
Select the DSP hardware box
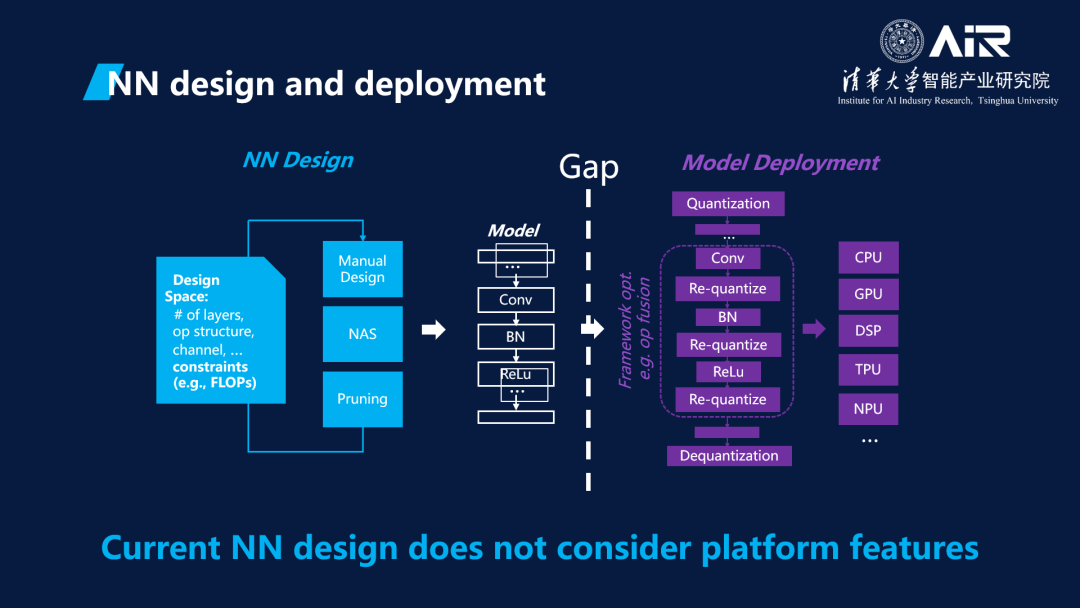[x=868, y=331]
